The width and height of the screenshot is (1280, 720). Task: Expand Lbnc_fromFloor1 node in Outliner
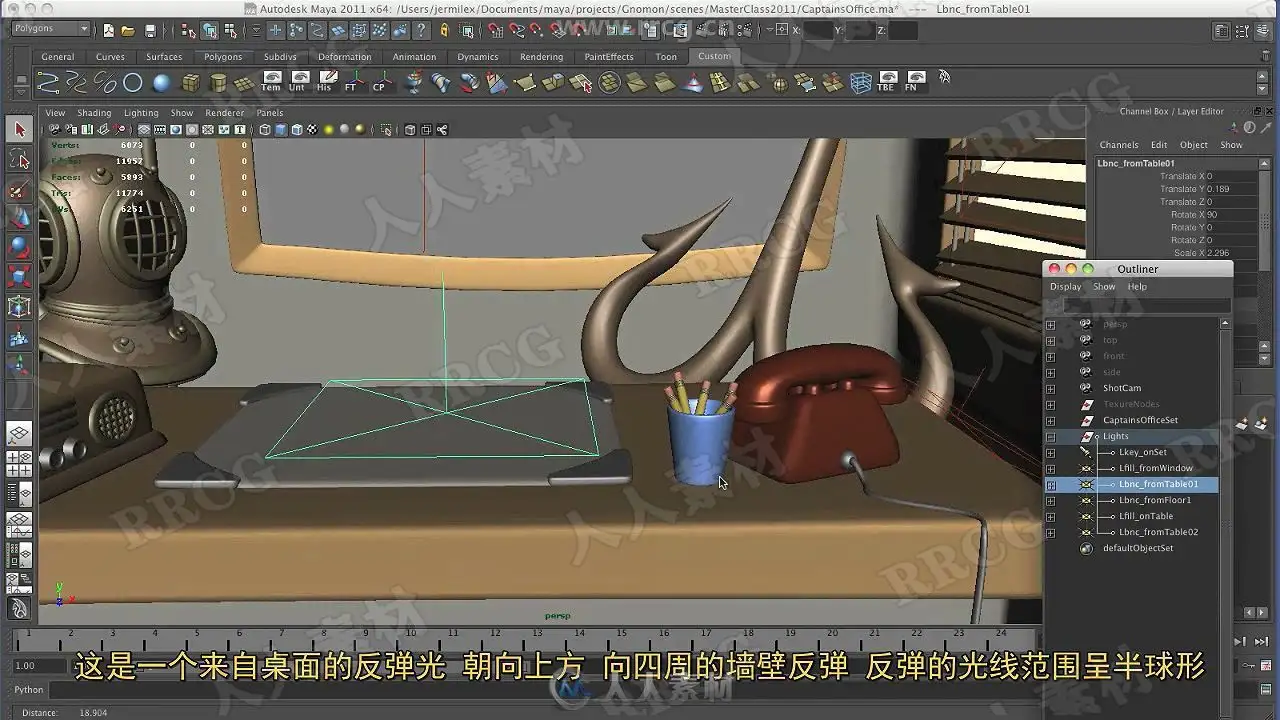click(x=1050, y=501)
